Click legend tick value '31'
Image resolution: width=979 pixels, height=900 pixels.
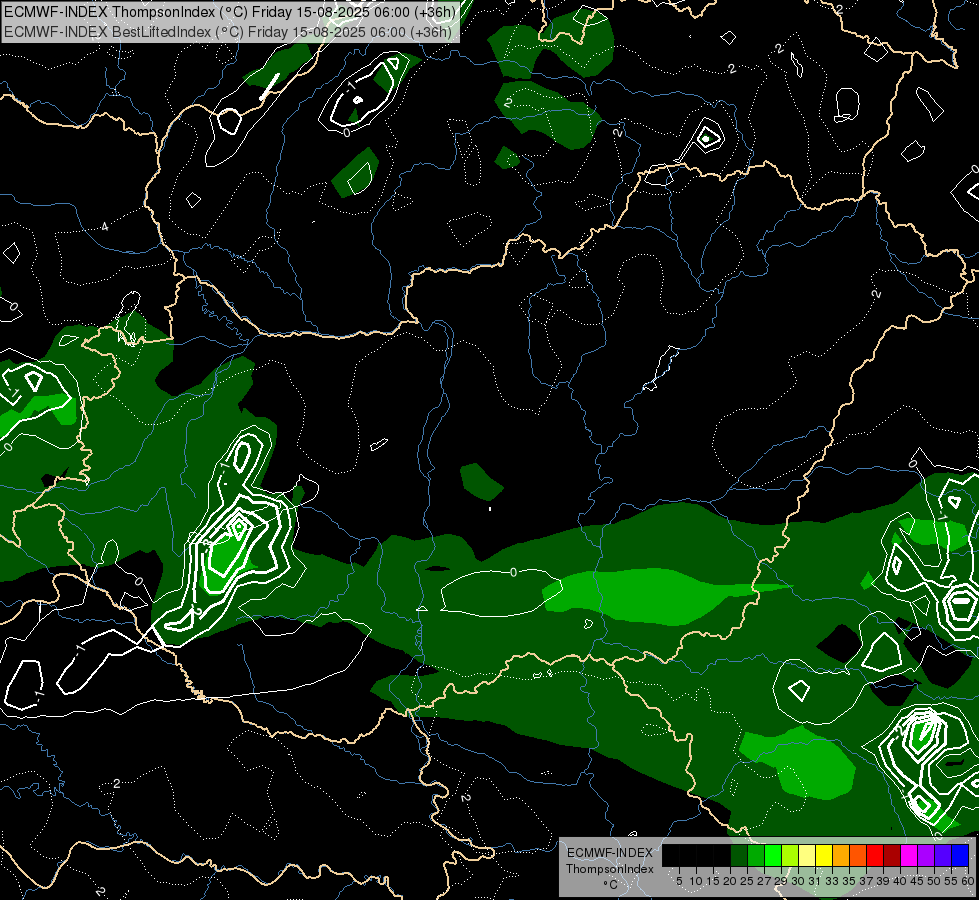pos(815,881)
